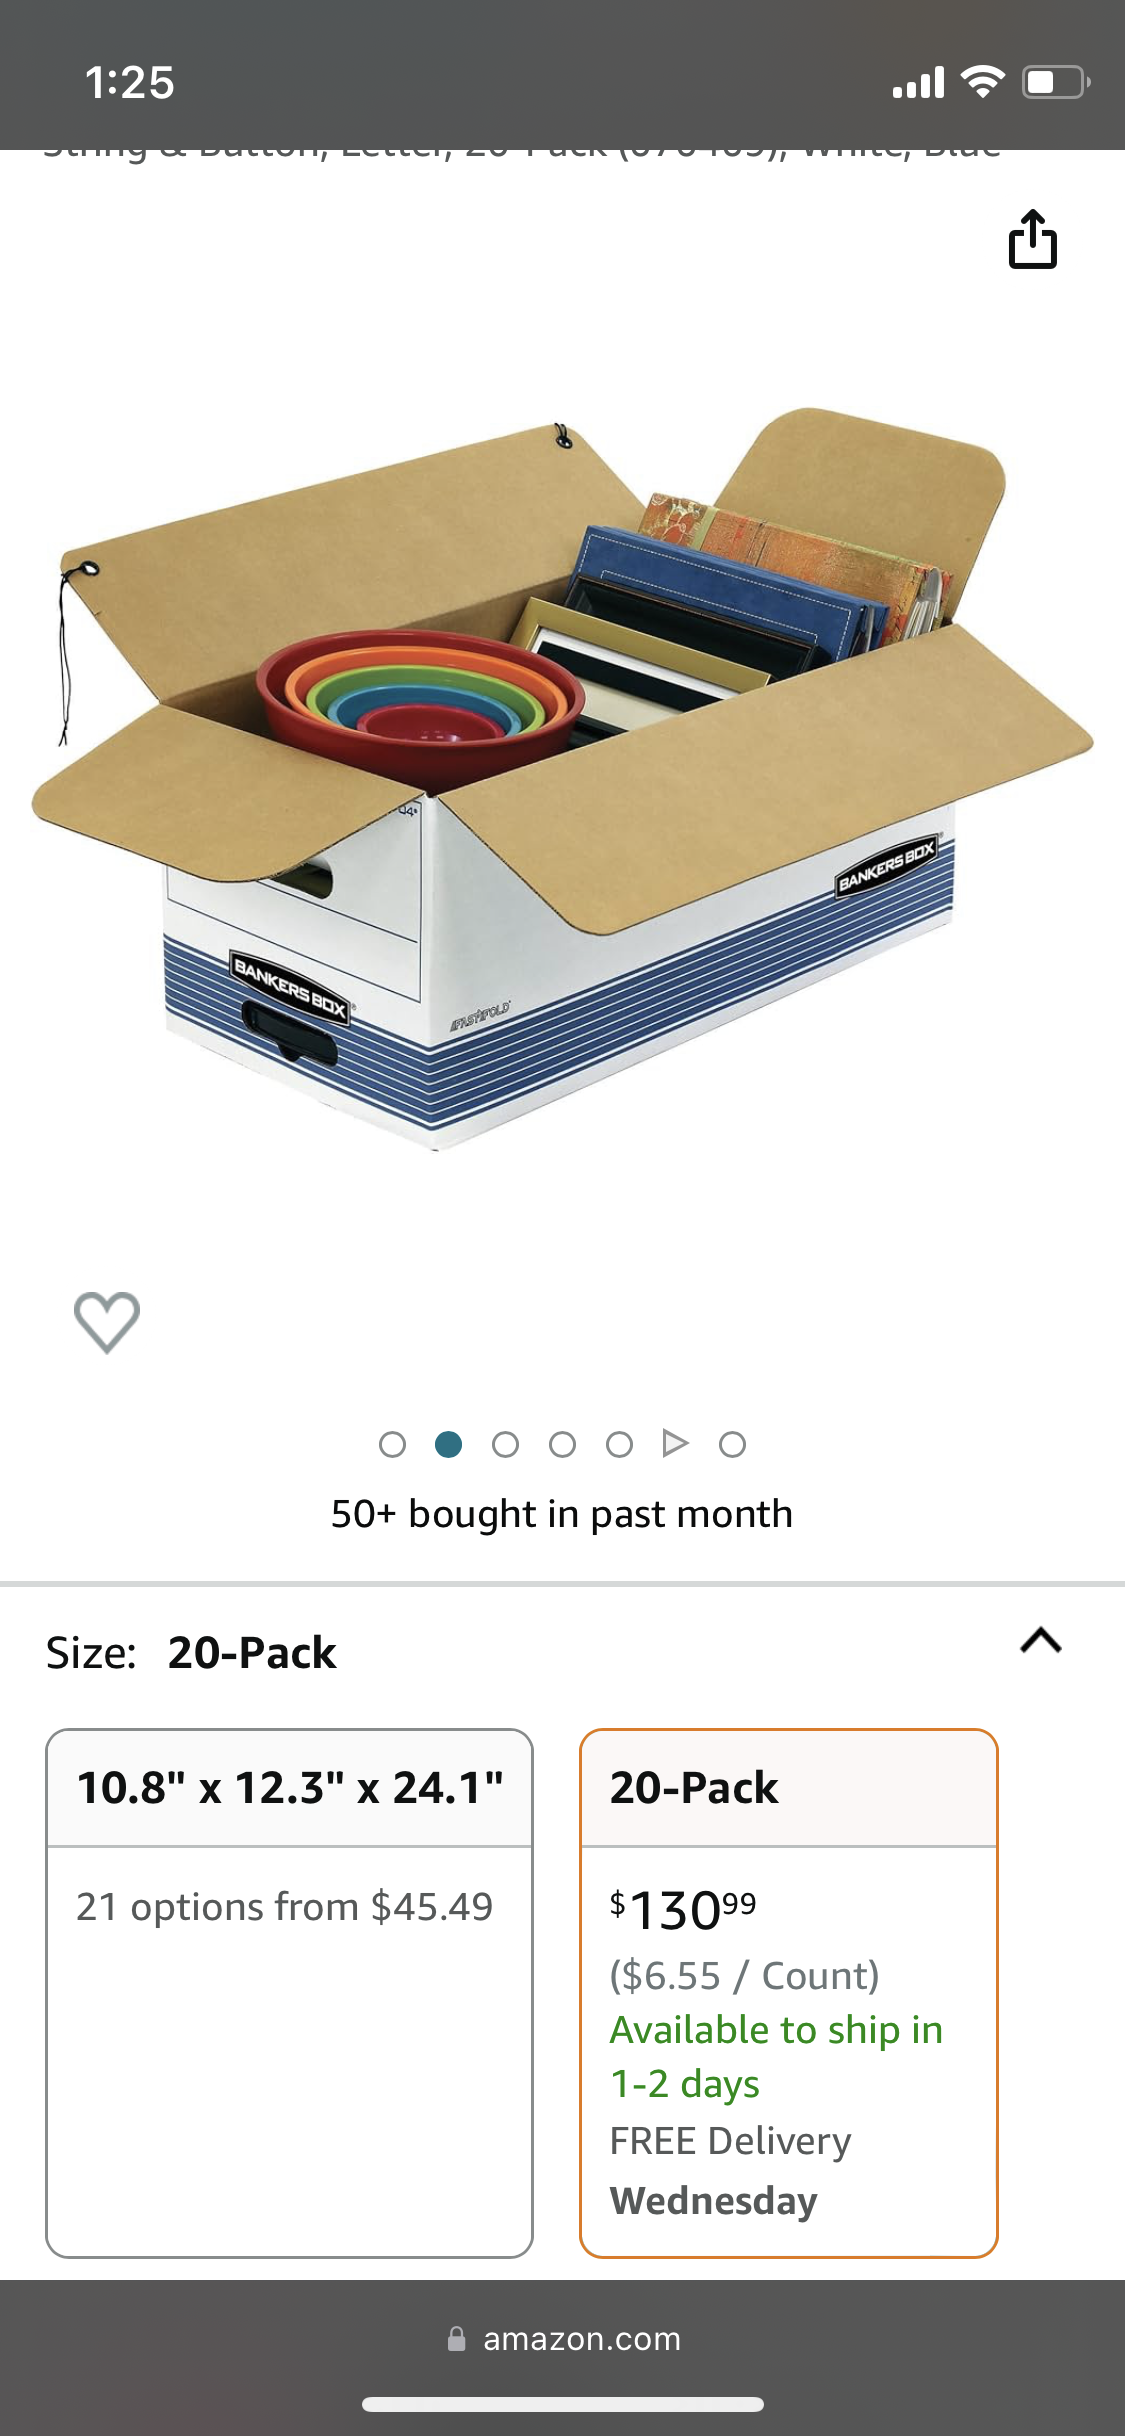This screenshot has width=1125, height=2436.
Task: Tap the amazon.com address bar
Action: pyautogui.click(x=563, y=2339)
